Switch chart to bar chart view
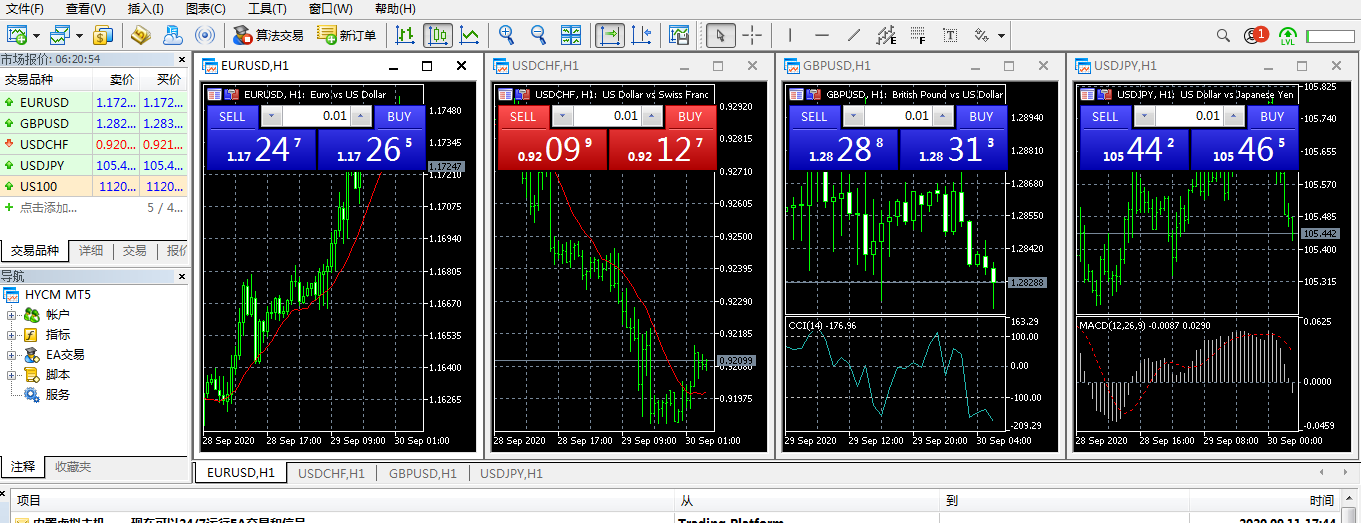Image resolution: width=1361 pixels, height=523 pixels. pos(405,36)
